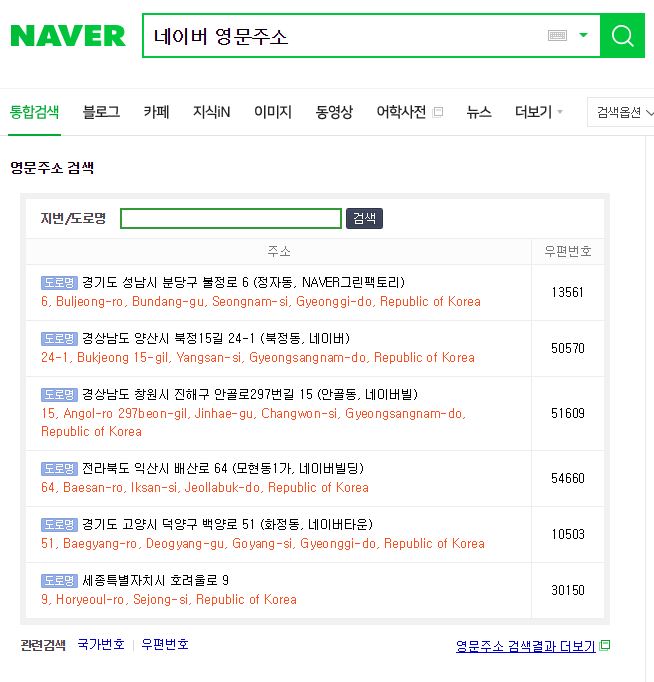Image resolution: width=654 pixels, height=682 pixels.
Task: Click the 지번/도로명 address input field
Action: [231, 218]
